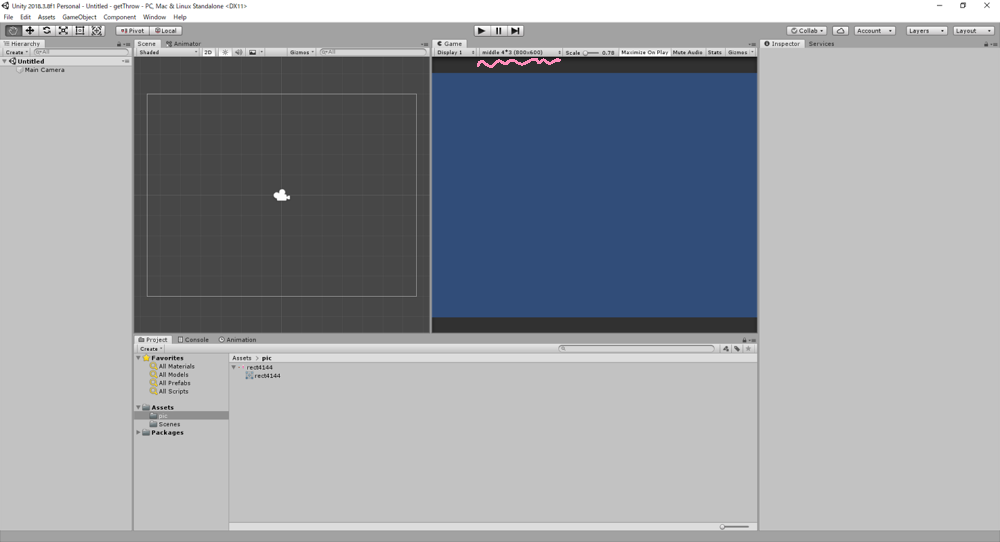This screenshot has width=1000, height=542.
Task: Adjust the Game view Scale slider
Action: coord(591,53)
